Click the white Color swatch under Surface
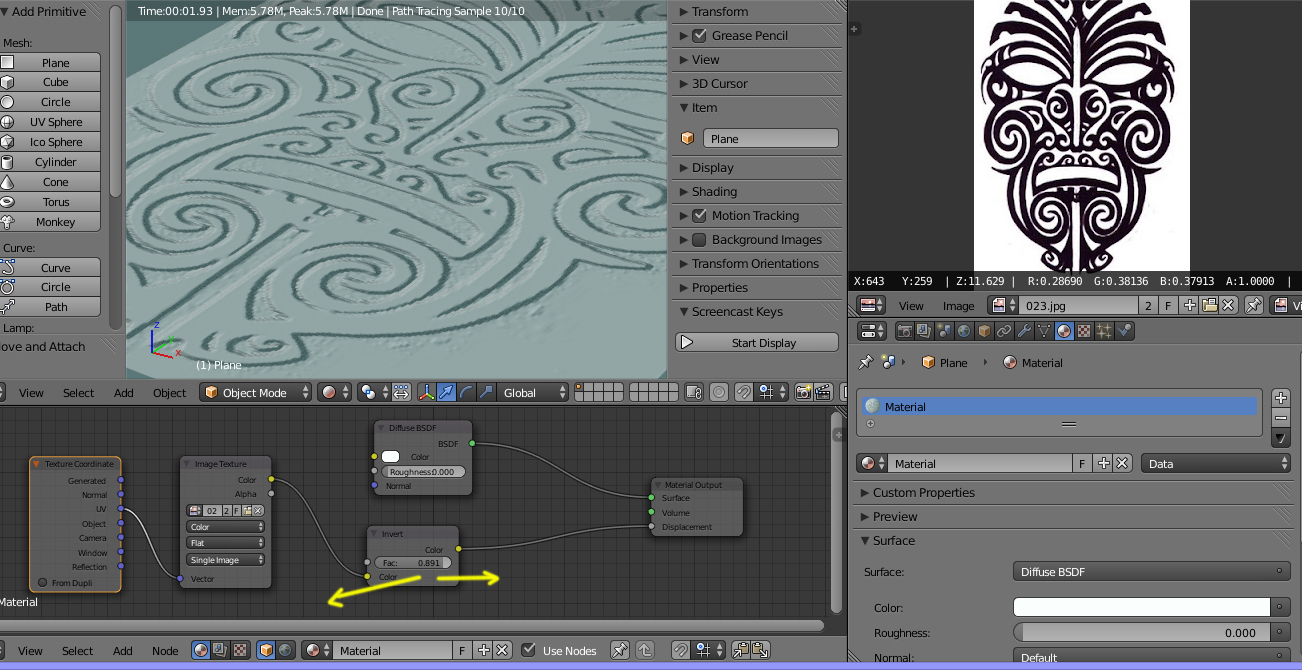1302x670 pixels. [x=1141, y=608]
